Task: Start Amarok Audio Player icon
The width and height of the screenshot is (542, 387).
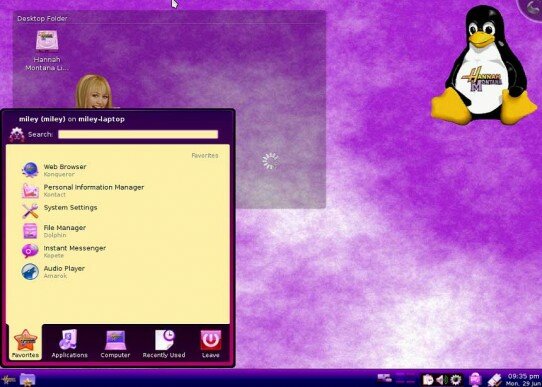Action: pos(30,272)
